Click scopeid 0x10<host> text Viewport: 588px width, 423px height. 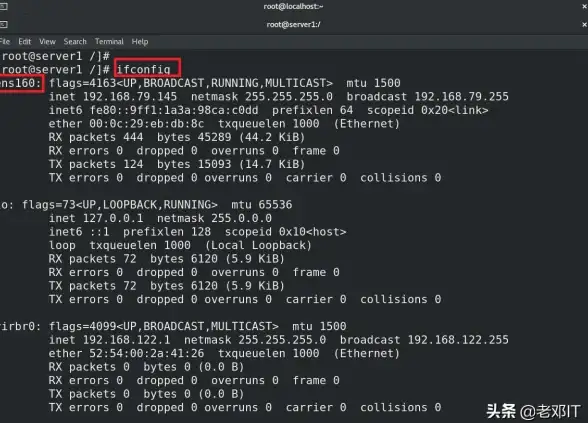coord(285,232)
